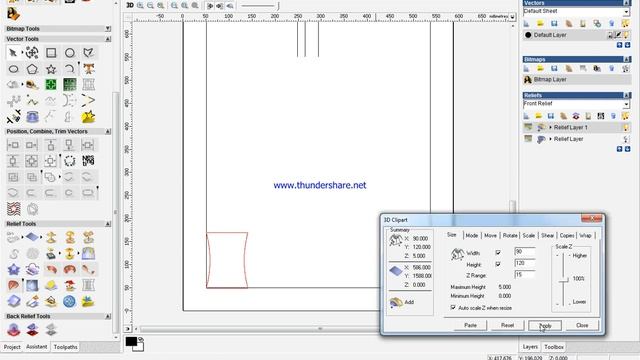Click the Save icon in Vectors panel
640x360 pixels.
point(554,24)
